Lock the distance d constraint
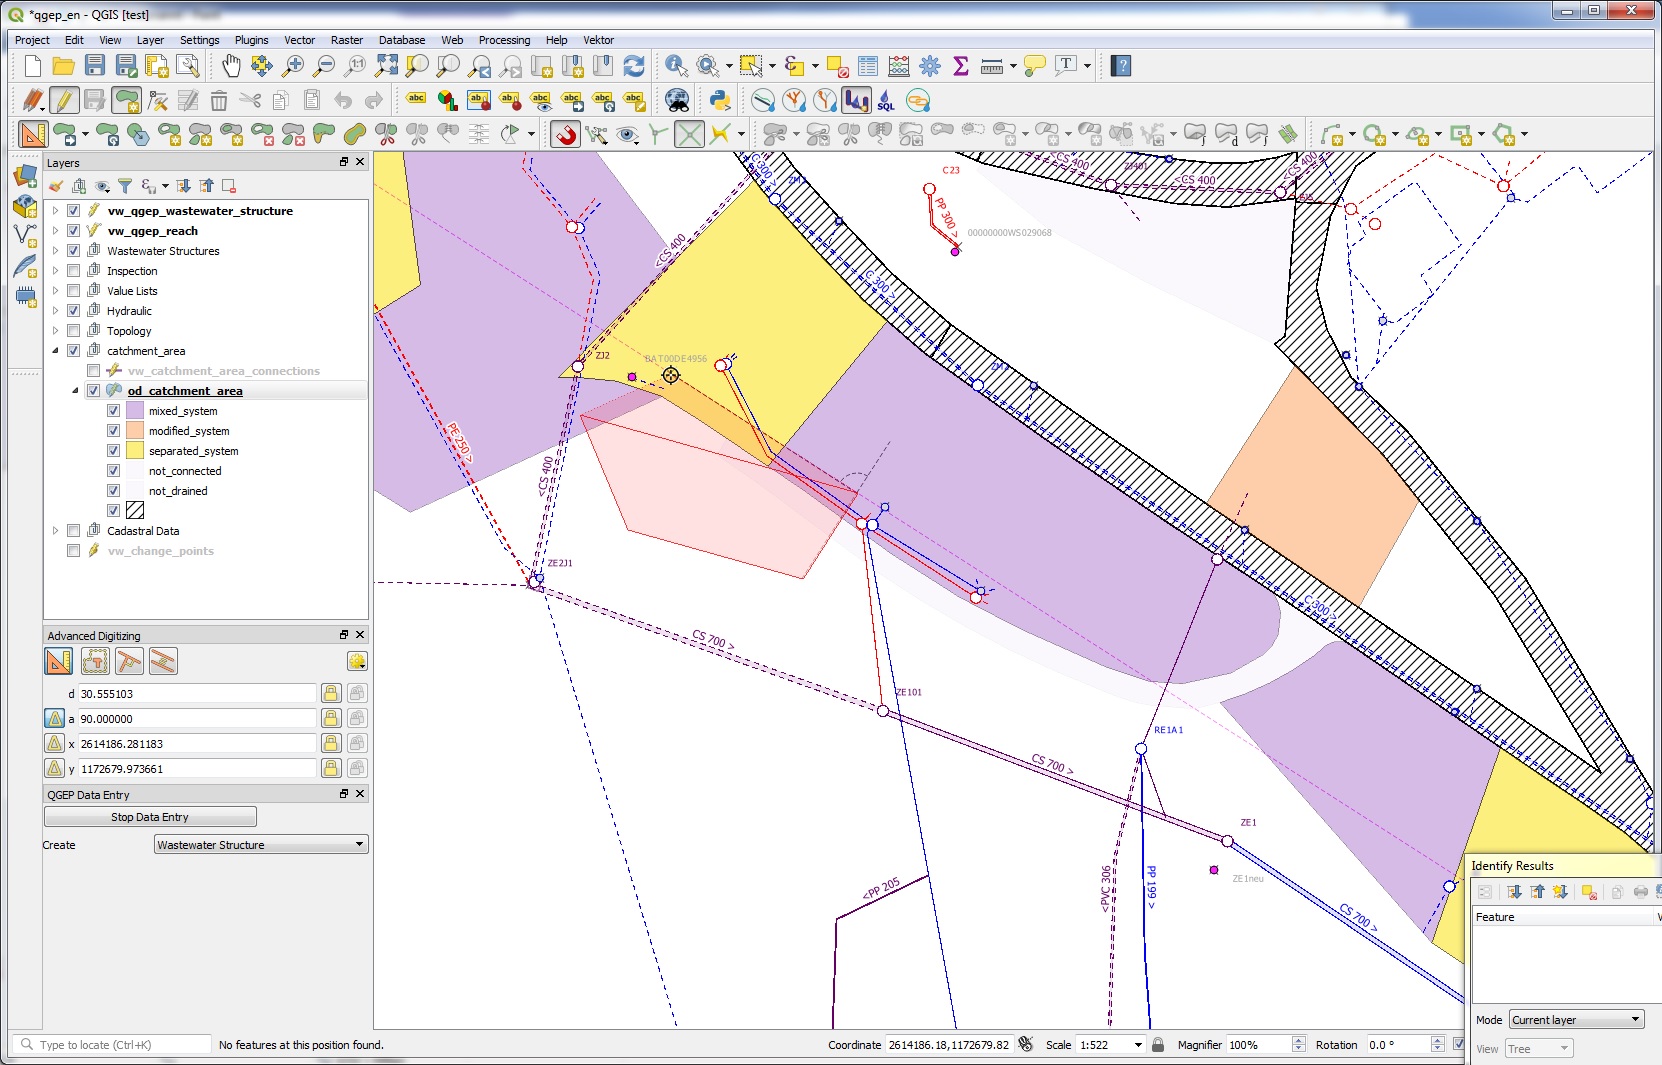The height and width of the screenshot is (1065, 1662). click(331, 693)
